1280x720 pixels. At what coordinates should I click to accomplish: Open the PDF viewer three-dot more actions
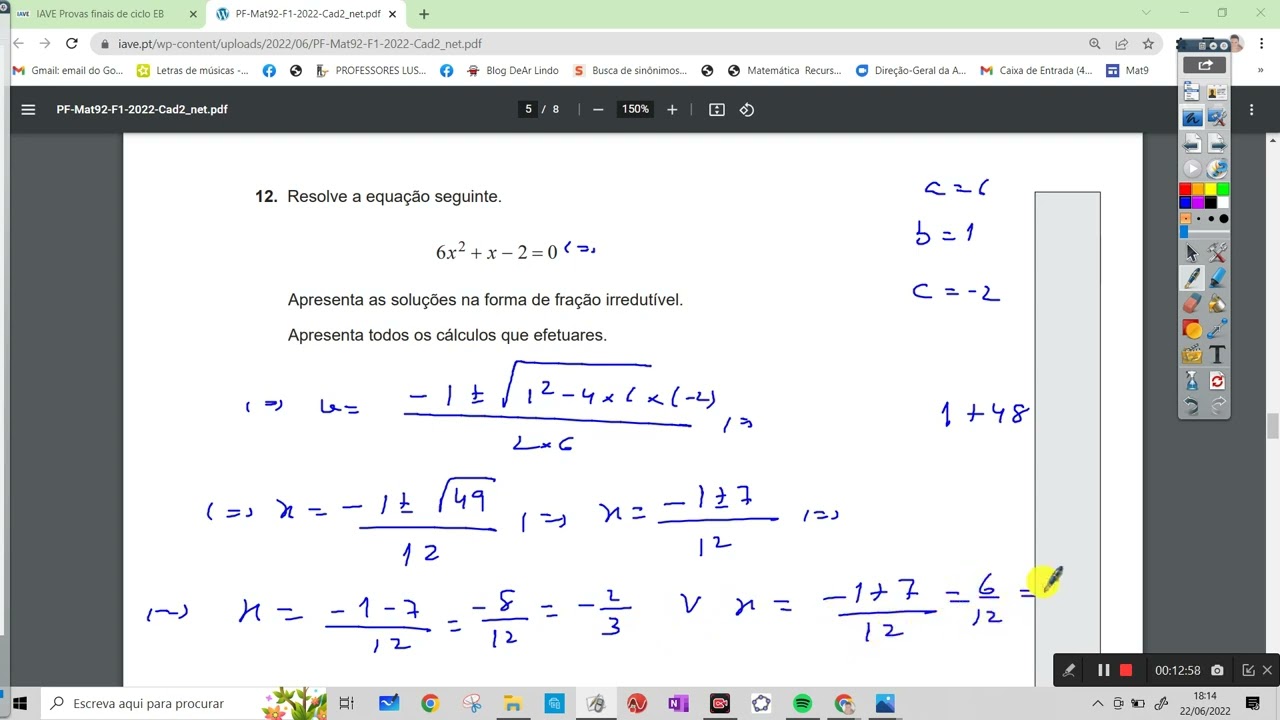[1252, 109]
